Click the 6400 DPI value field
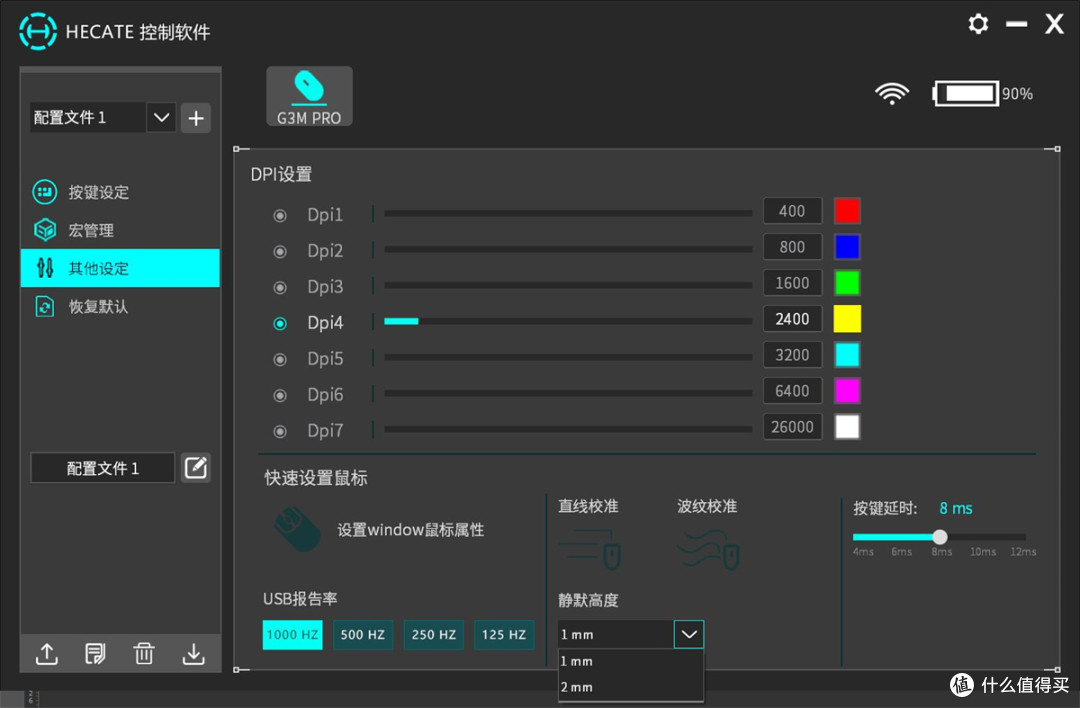 (x=792, y=391)
